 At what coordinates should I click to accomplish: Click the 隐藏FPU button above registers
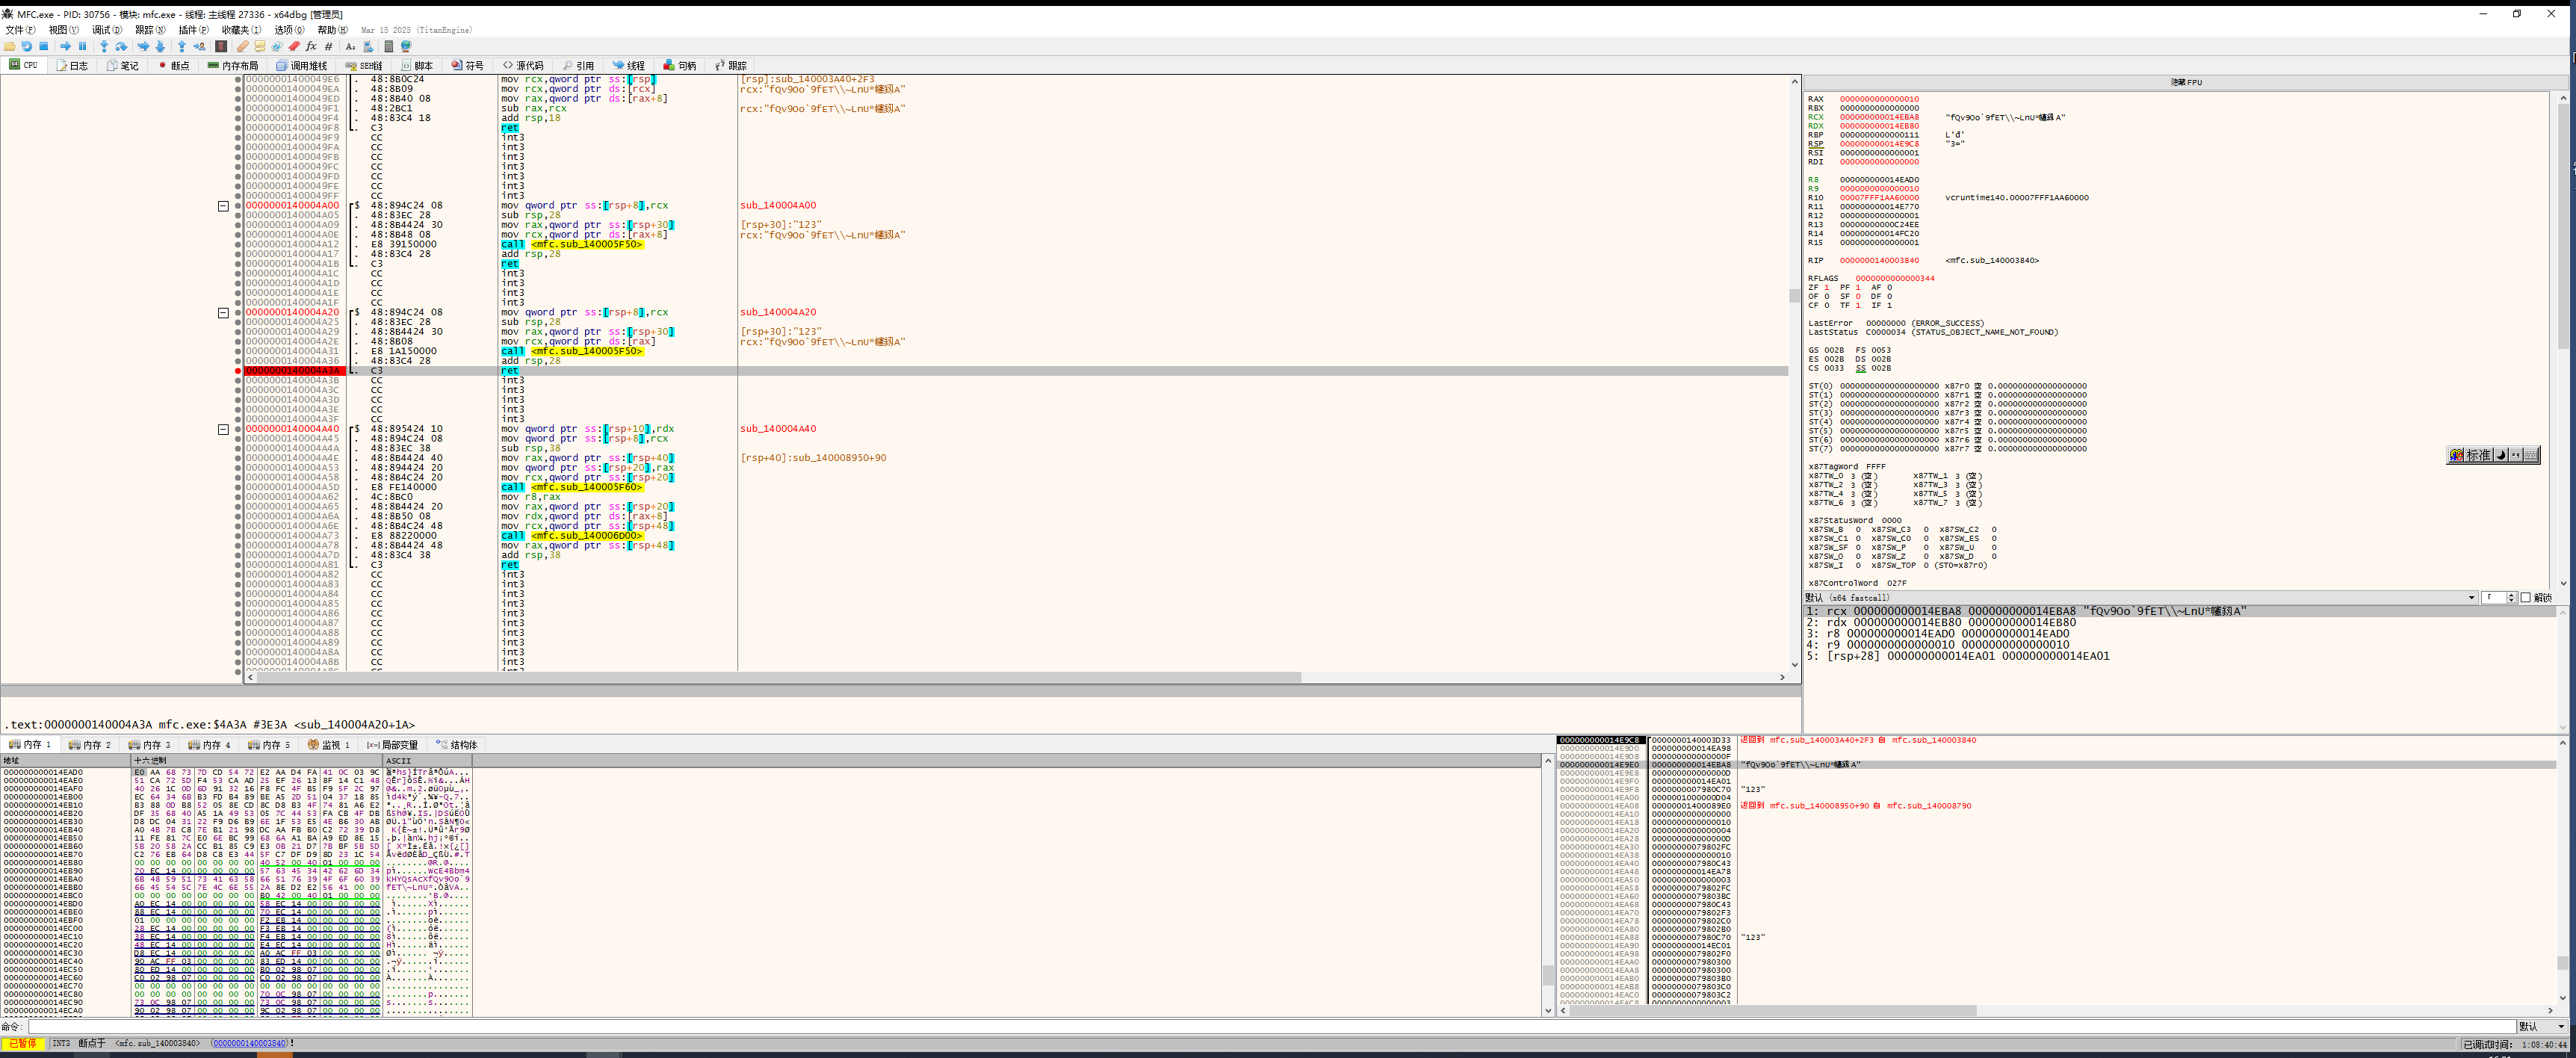(x=2185, y=82)
